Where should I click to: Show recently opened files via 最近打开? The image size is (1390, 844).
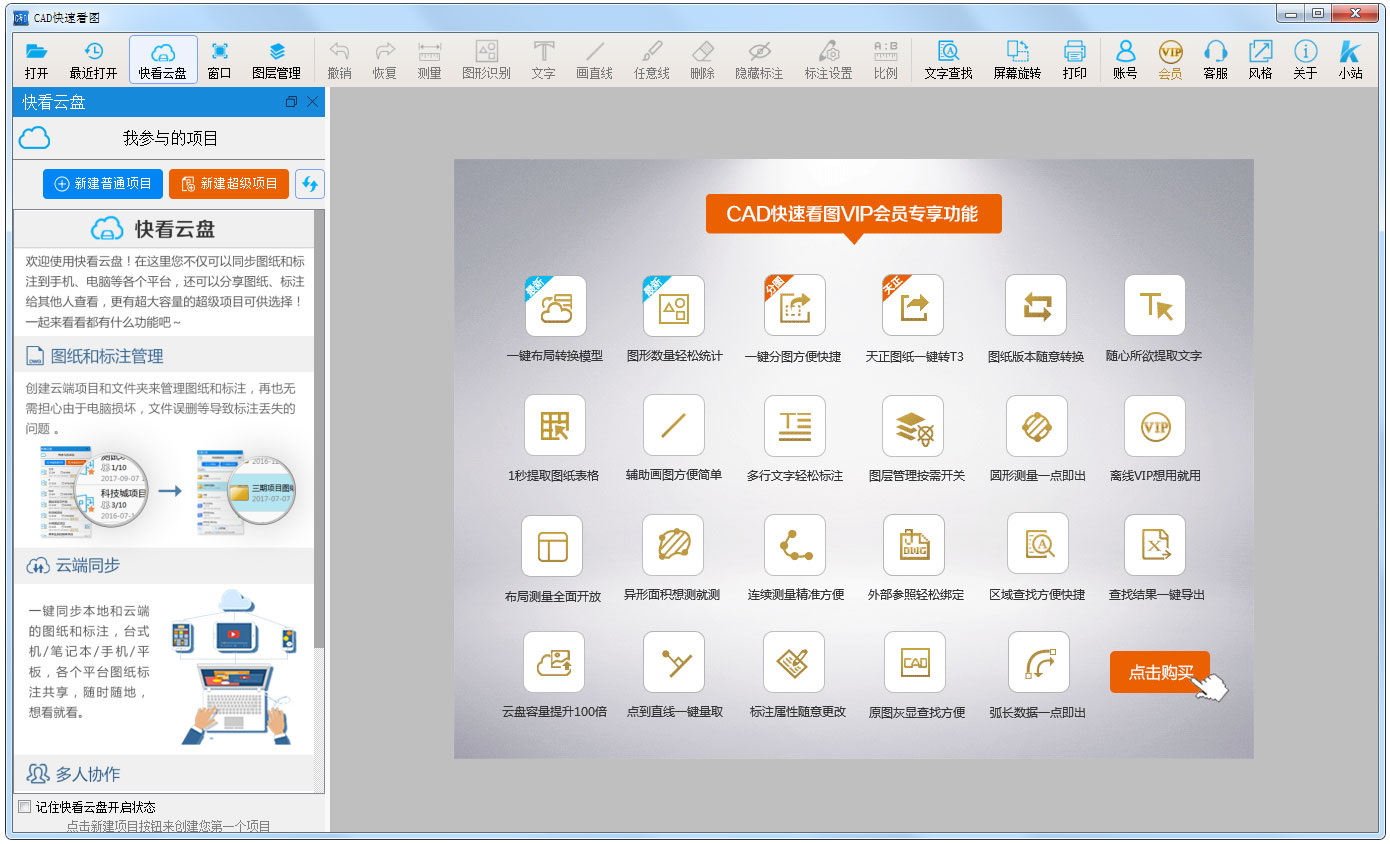click(93, 61)
